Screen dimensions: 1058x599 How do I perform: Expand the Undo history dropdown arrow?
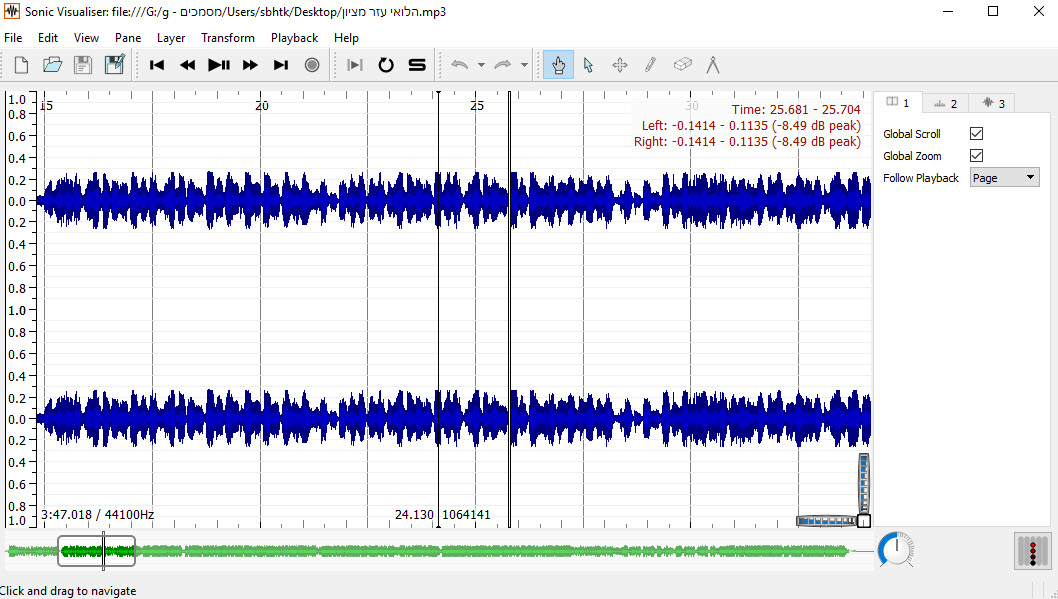click(481, 65)
